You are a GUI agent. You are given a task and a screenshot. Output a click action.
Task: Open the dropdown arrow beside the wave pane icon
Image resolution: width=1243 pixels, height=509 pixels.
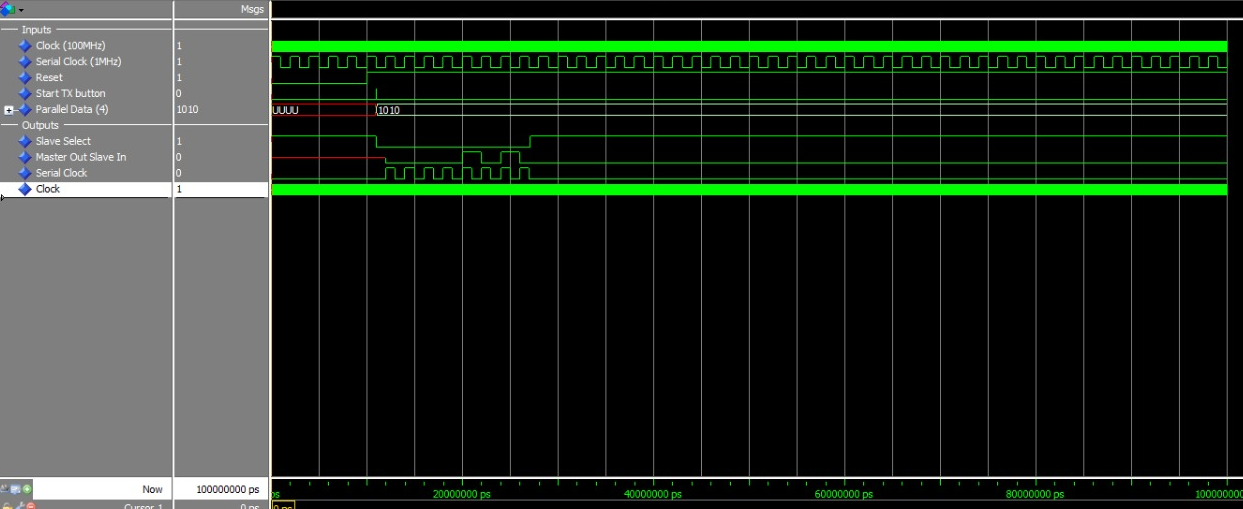pos(20,10)
